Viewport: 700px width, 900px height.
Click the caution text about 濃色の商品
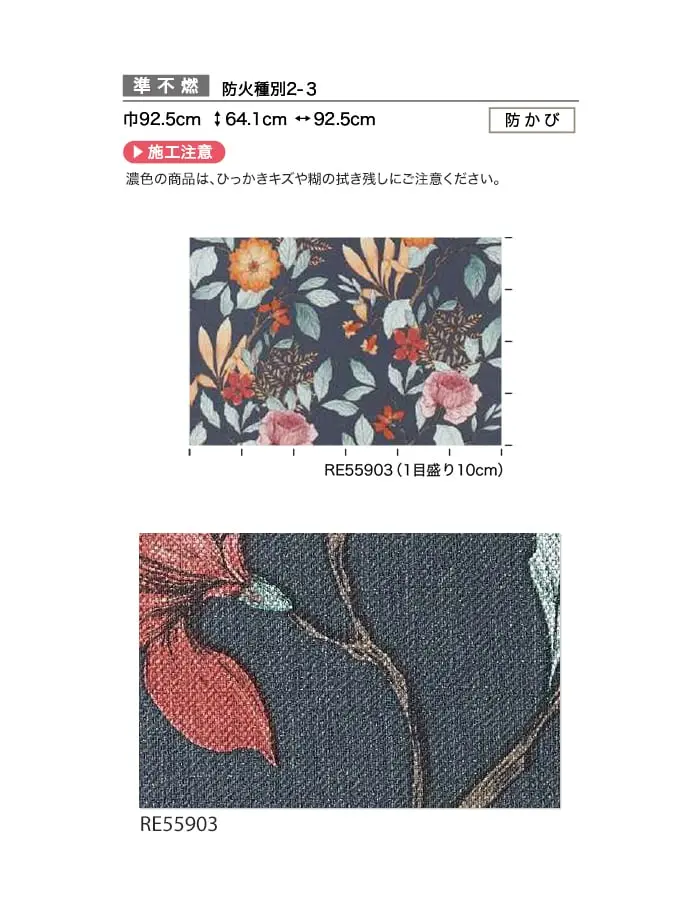point(314,179)
